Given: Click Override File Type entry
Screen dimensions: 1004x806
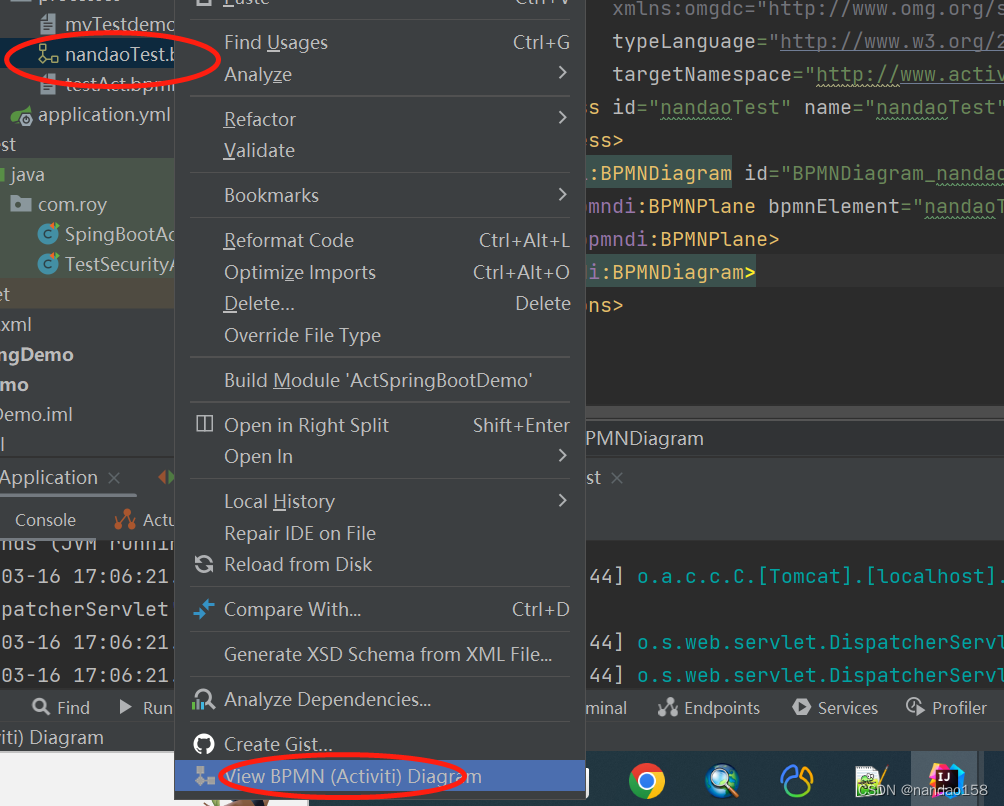Looking at the screenshot, I should pyautogui.click(x=380, y=335).
